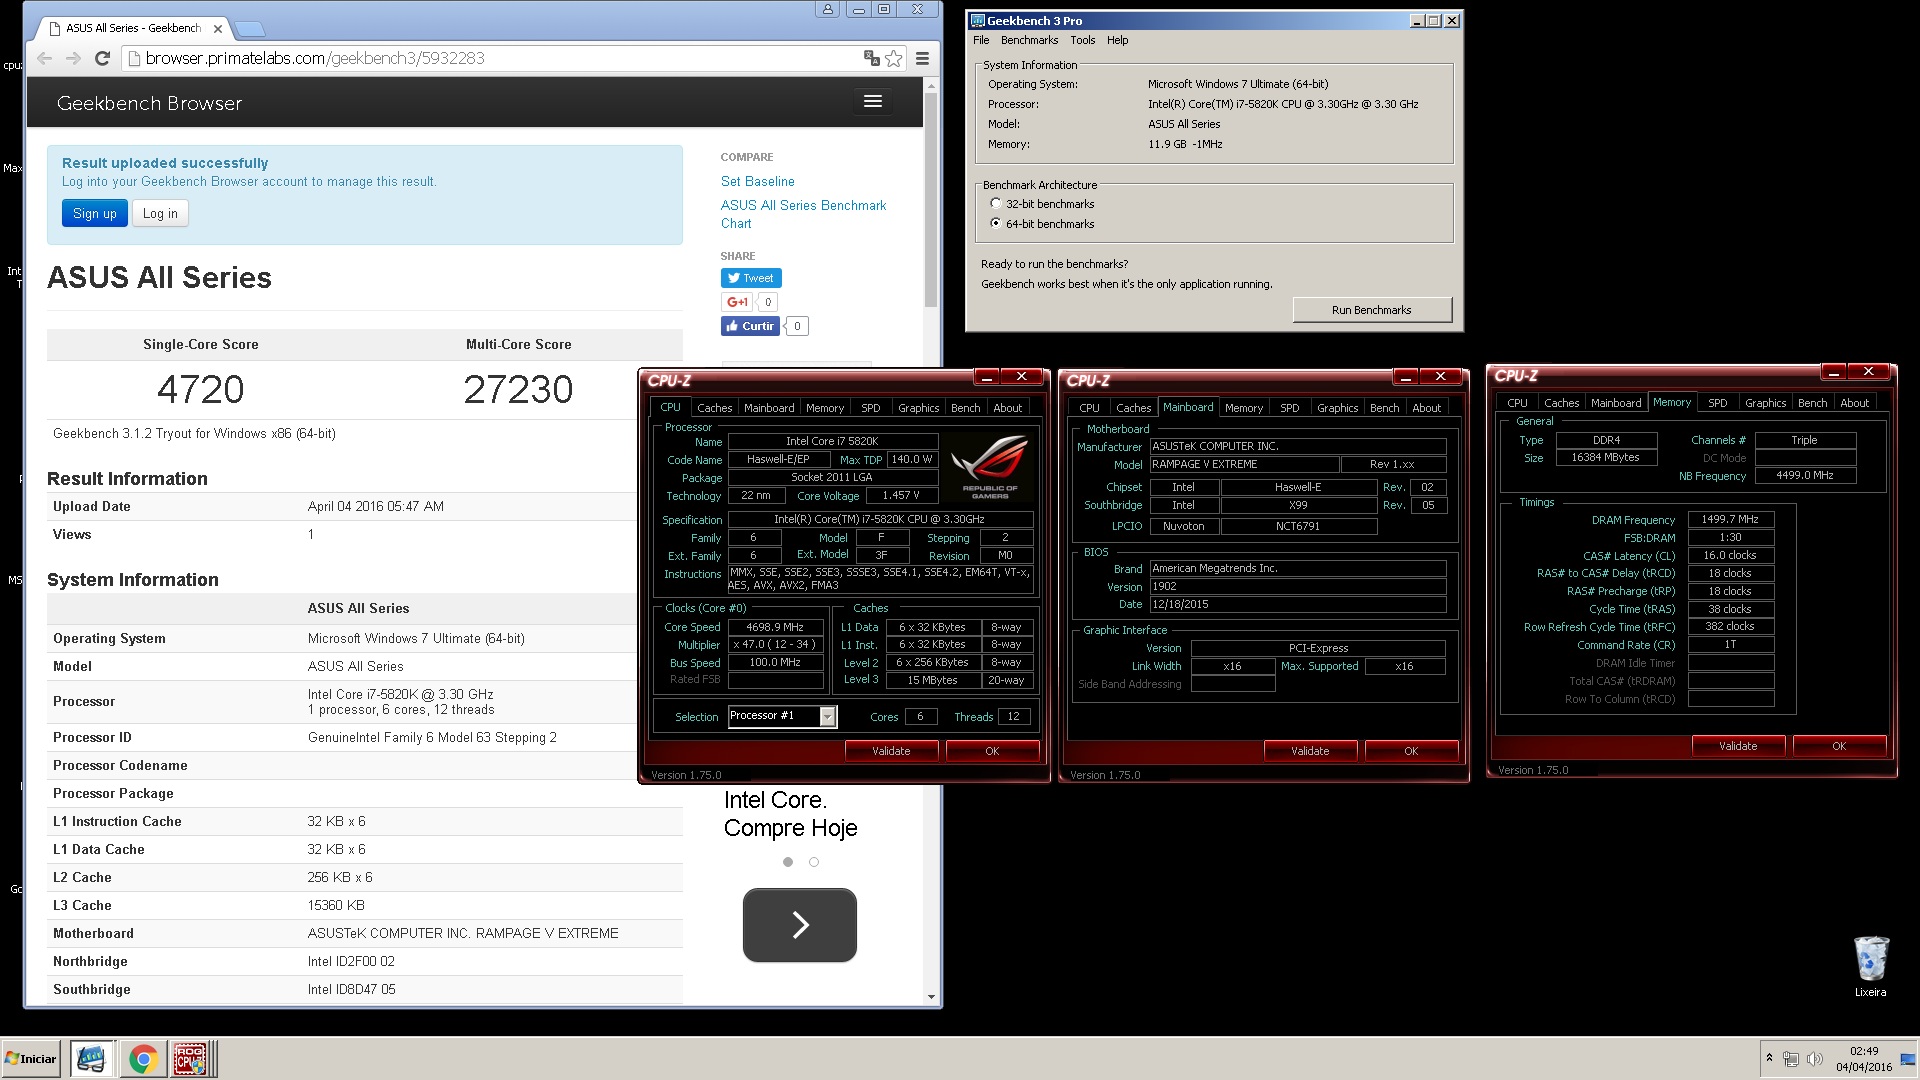This screenshot has height=1080, width=1920.
Task: Click the Chrome forward arrow
Action: [73, 58]
